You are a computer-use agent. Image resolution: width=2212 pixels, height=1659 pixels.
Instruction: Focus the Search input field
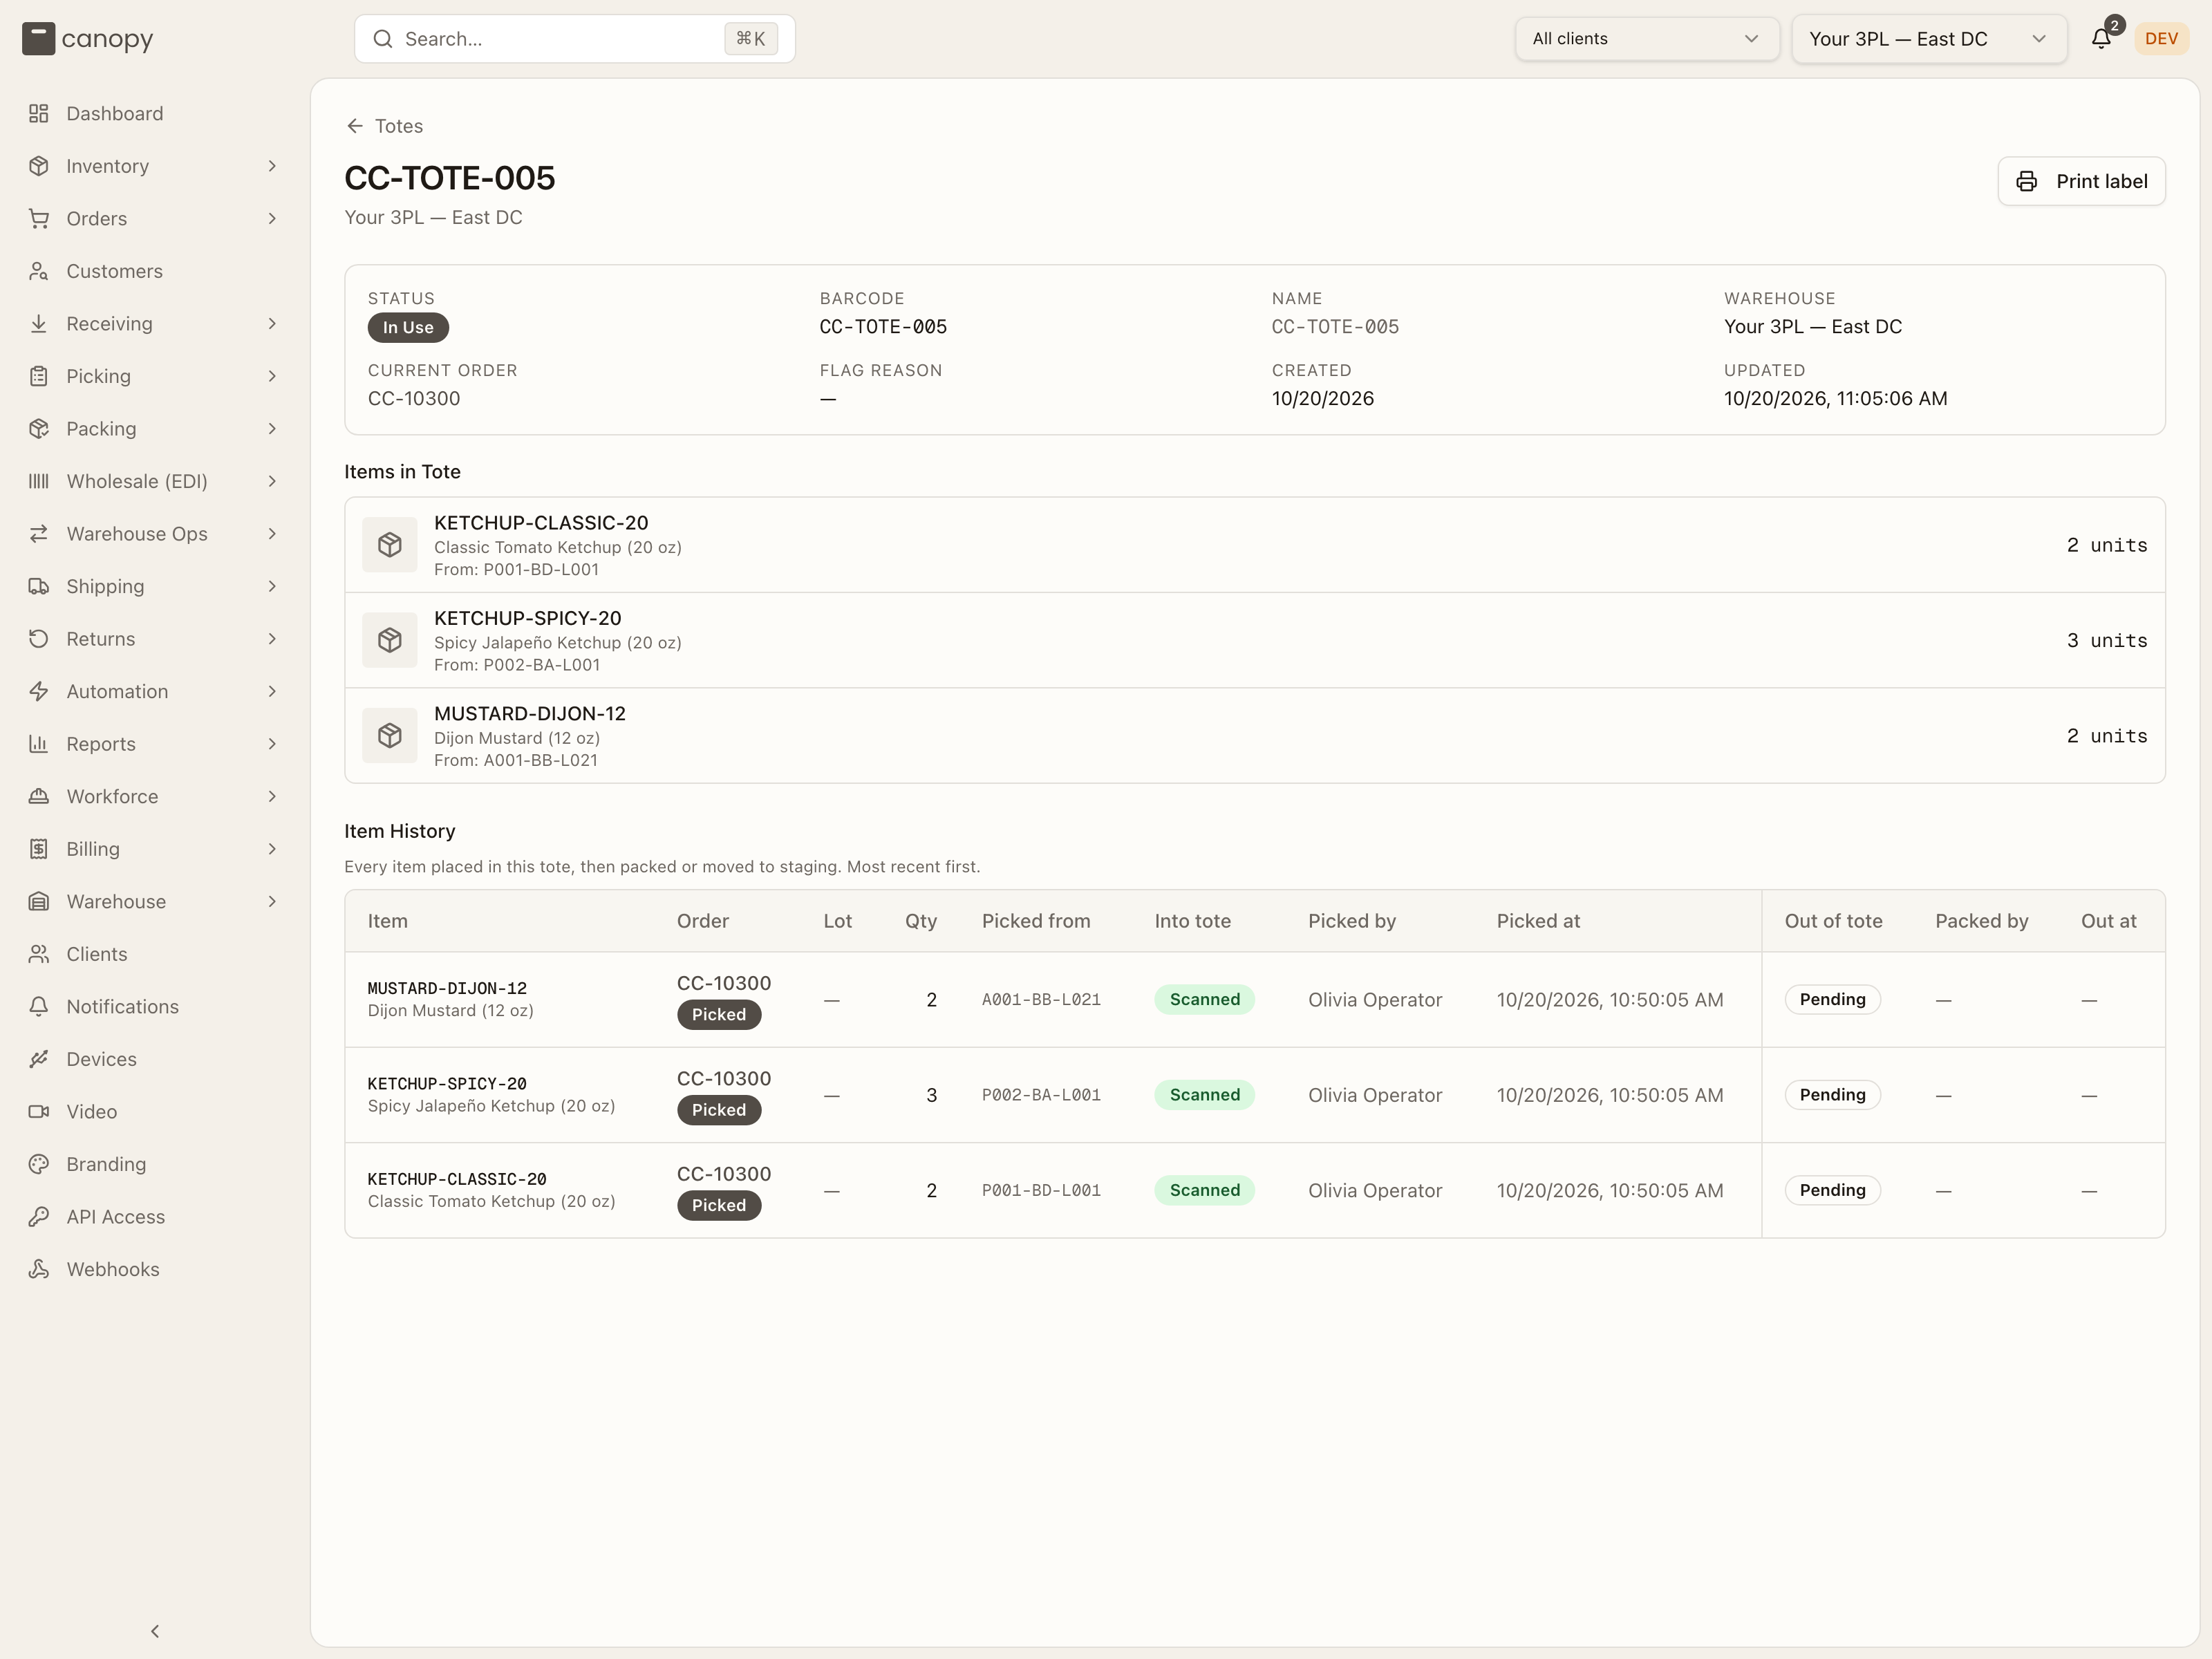click(x=574, y=39)
